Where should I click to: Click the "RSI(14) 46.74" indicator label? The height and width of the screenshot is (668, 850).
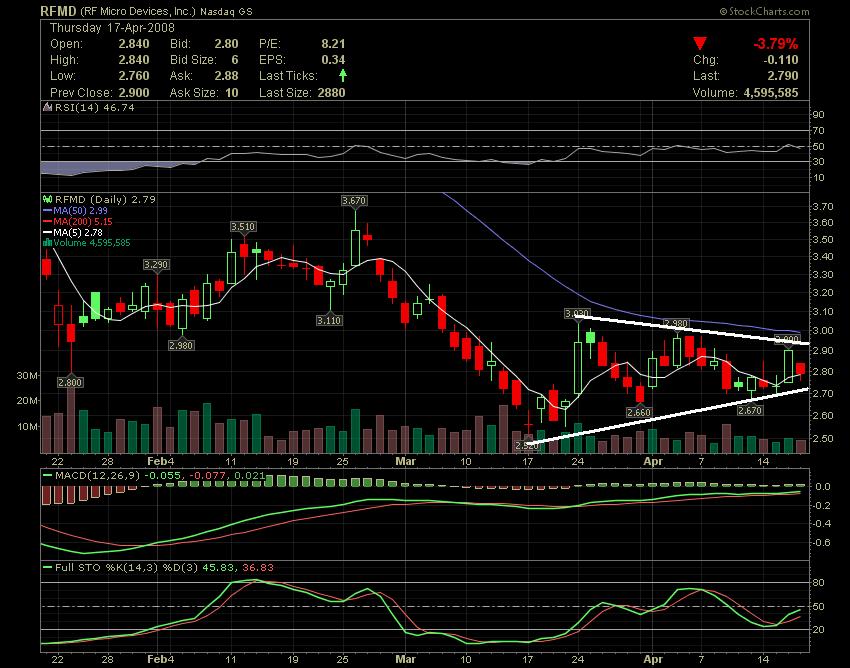[95, 107]
